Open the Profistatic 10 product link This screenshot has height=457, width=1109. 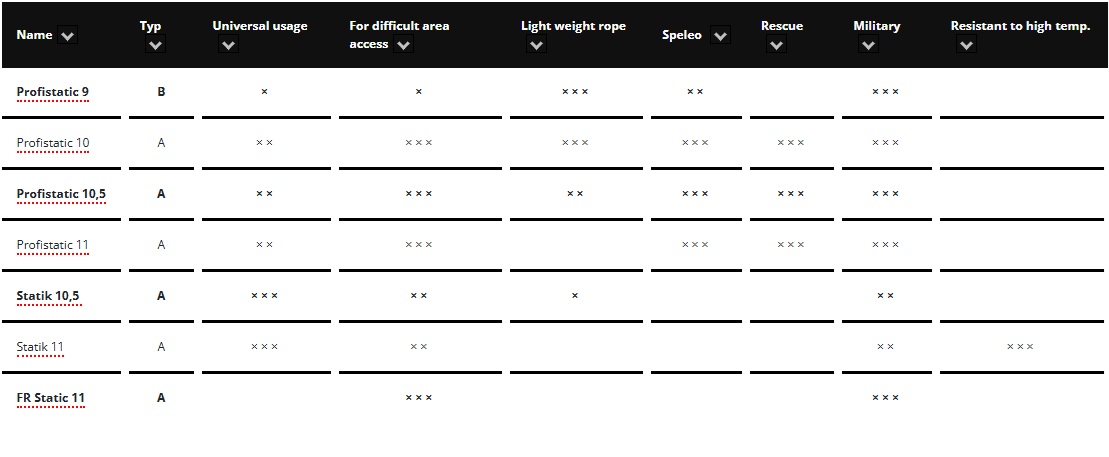coord(53,143)
